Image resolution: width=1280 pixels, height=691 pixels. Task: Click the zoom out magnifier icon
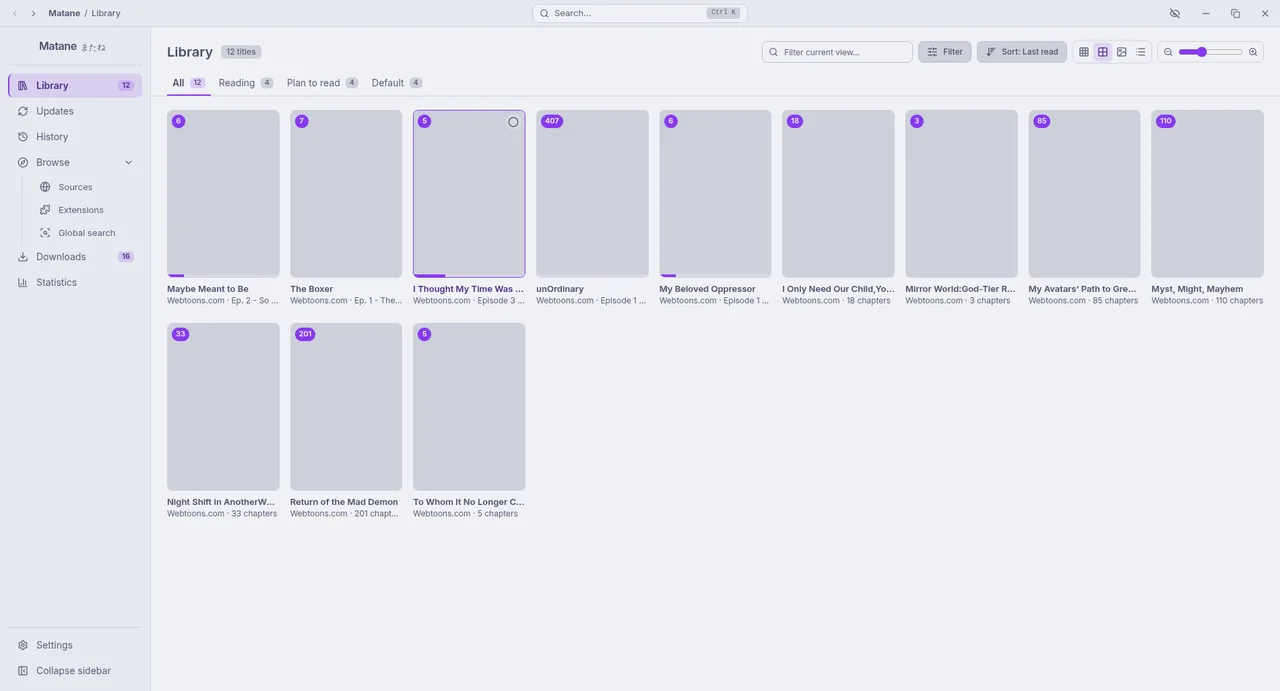pos(1168,52)
